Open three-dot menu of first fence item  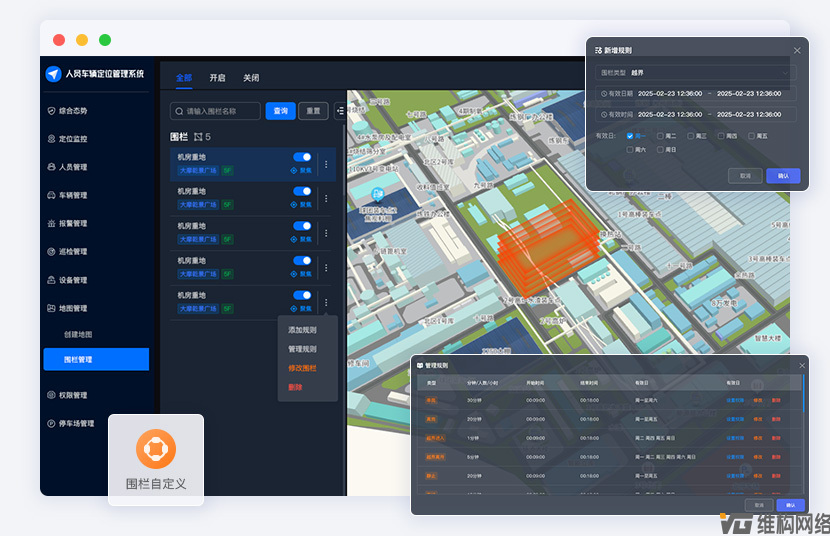[325, 163]
